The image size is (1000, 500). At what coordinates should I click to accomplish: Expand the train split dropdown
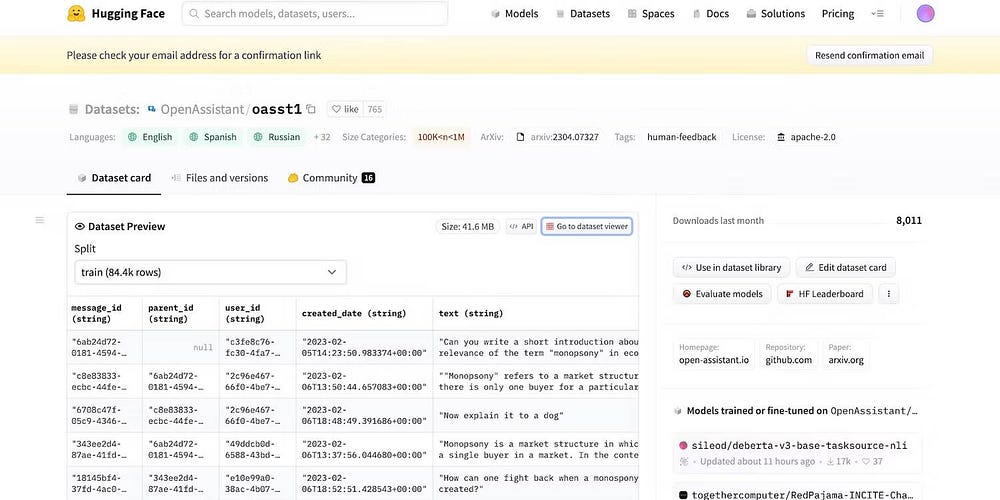210,272
